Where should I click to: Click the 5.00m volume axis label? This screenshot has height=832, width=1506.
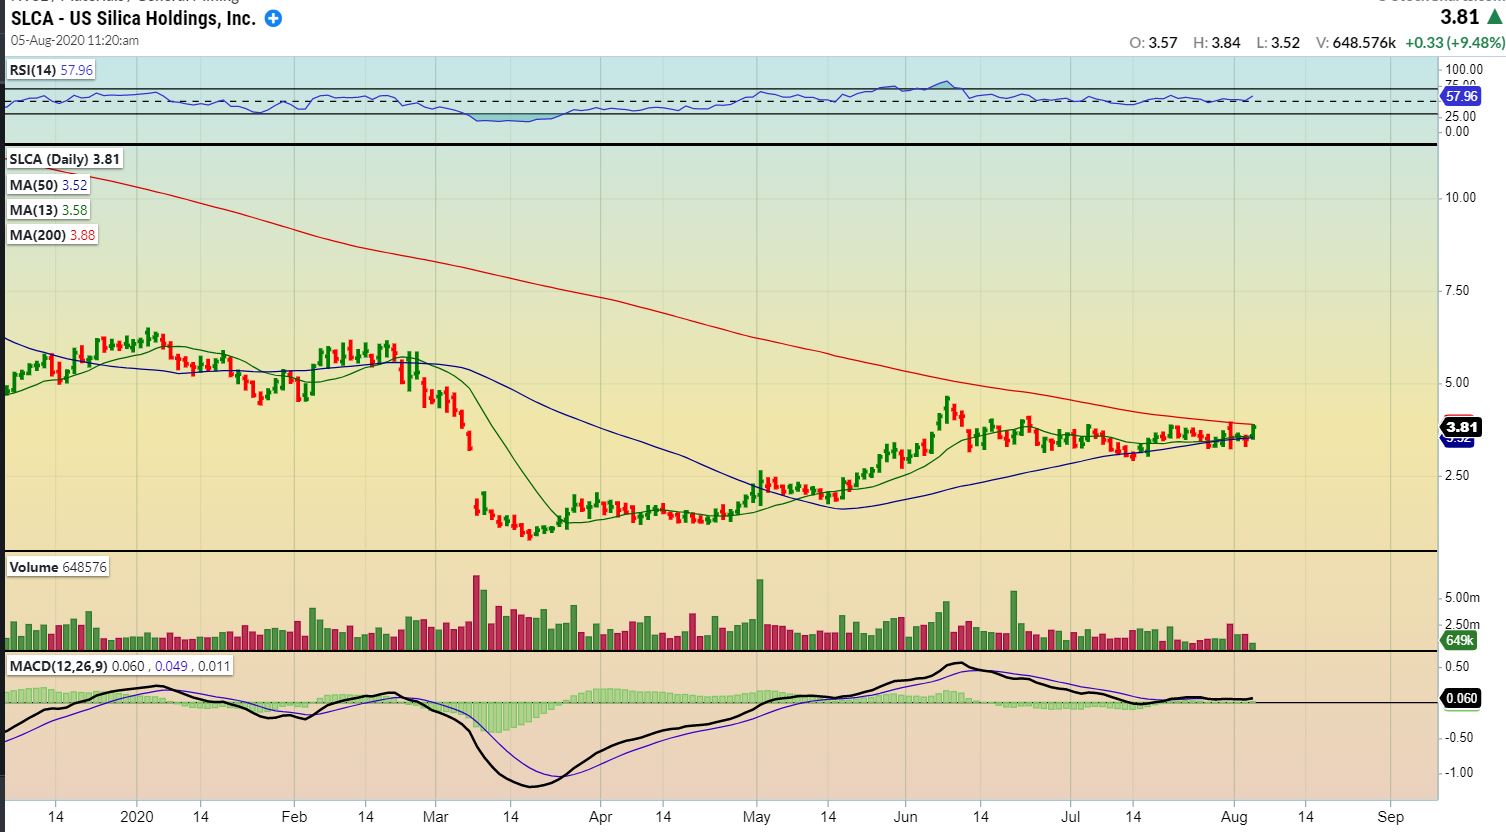point(1463,597)
